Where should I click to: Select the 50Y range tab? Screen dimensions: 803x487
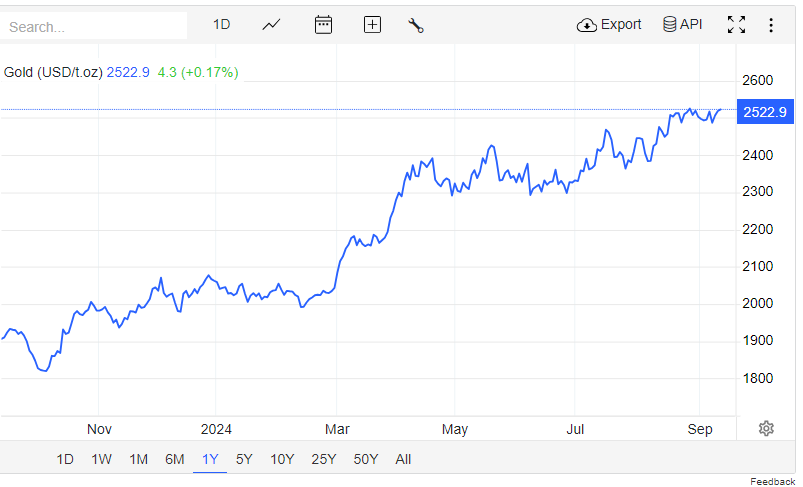[366, 459]
